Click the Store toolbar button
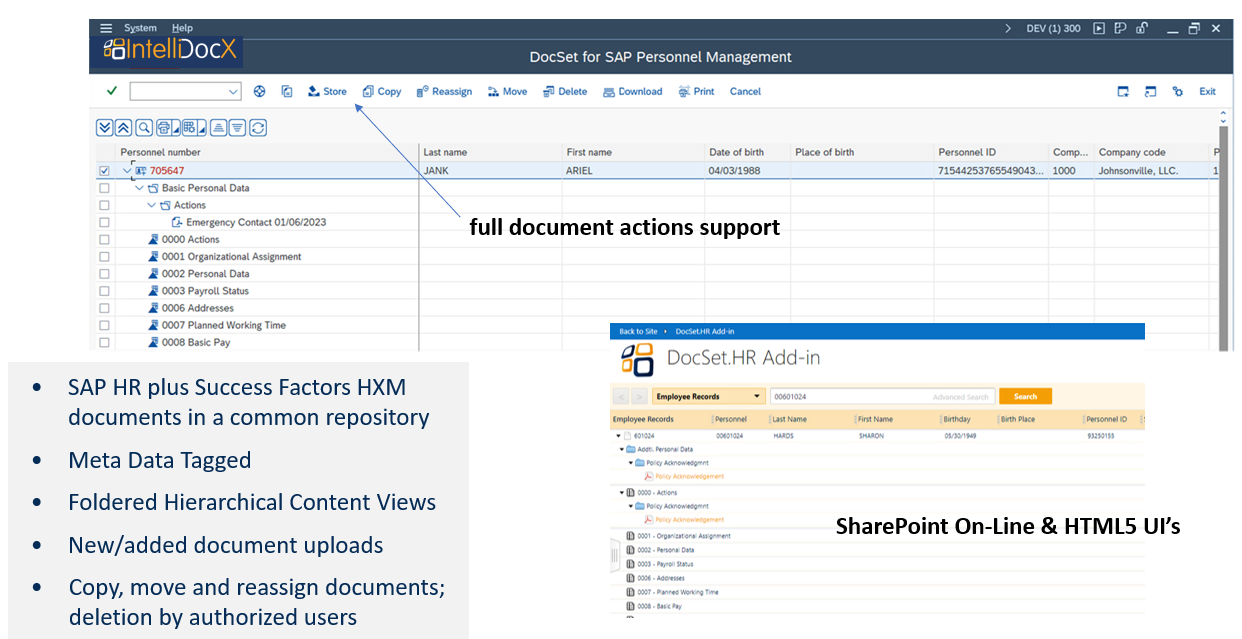 click(327, 91)
